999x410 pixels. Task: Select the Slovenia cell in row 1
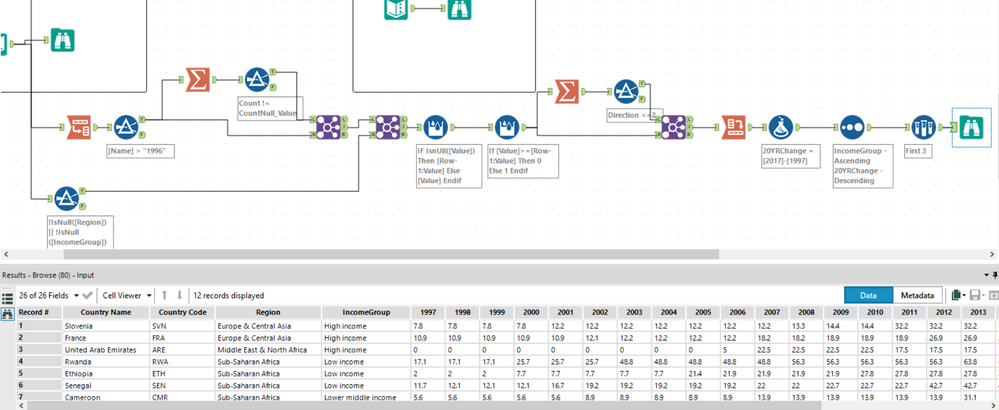106,325
